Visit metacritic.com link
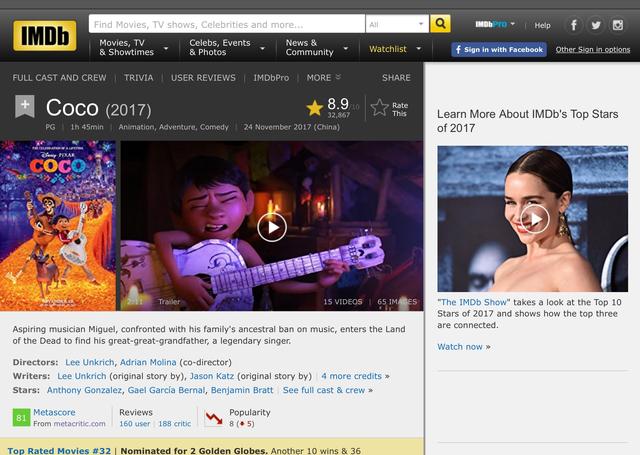Viewport: 640px width, 455px height. 80,424
